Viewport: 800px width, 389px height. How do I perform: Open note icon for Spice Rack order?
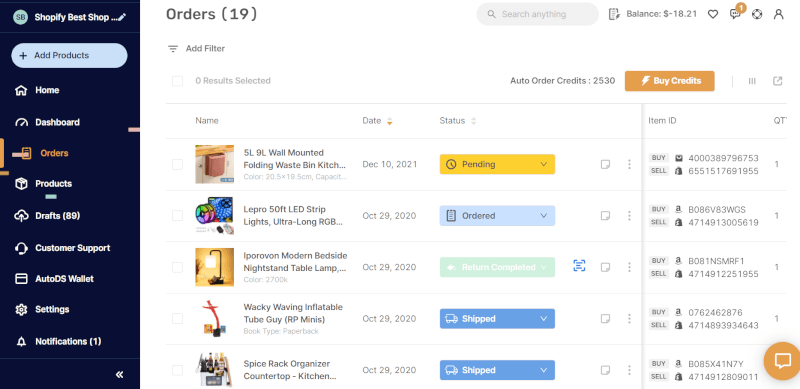(x=605, y=370)
